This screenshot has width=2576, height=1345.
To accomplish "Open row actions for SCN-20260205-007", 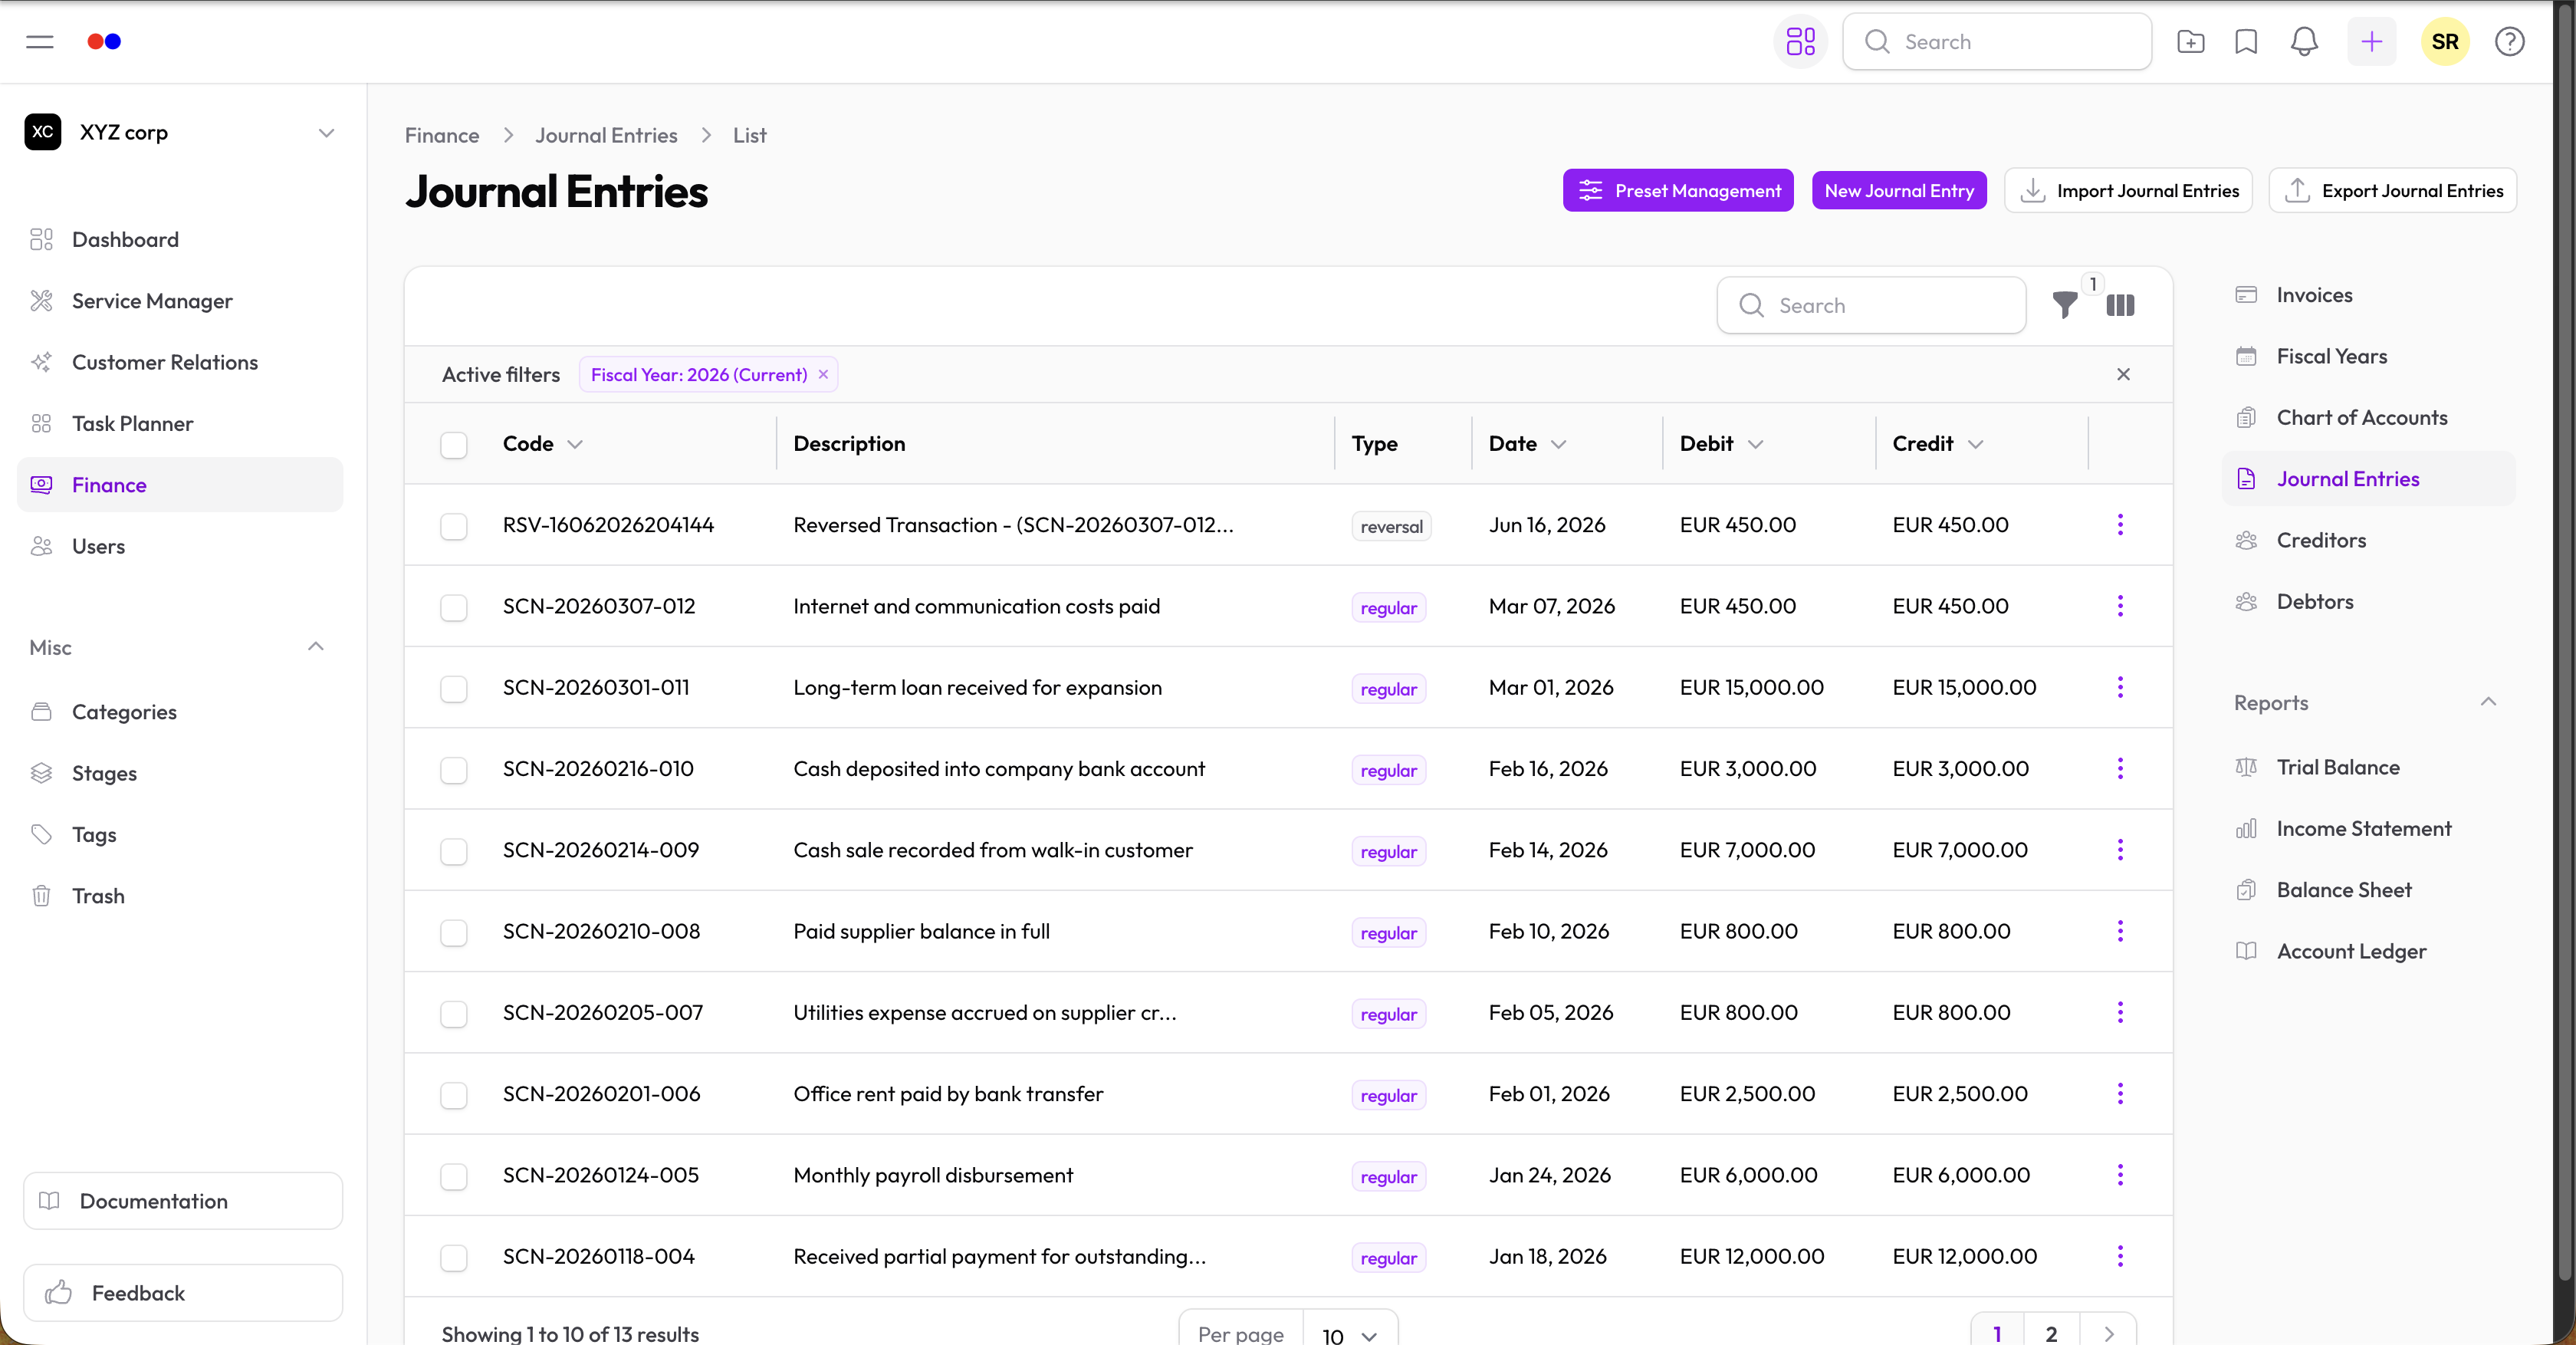I will click(2120, 1012).
